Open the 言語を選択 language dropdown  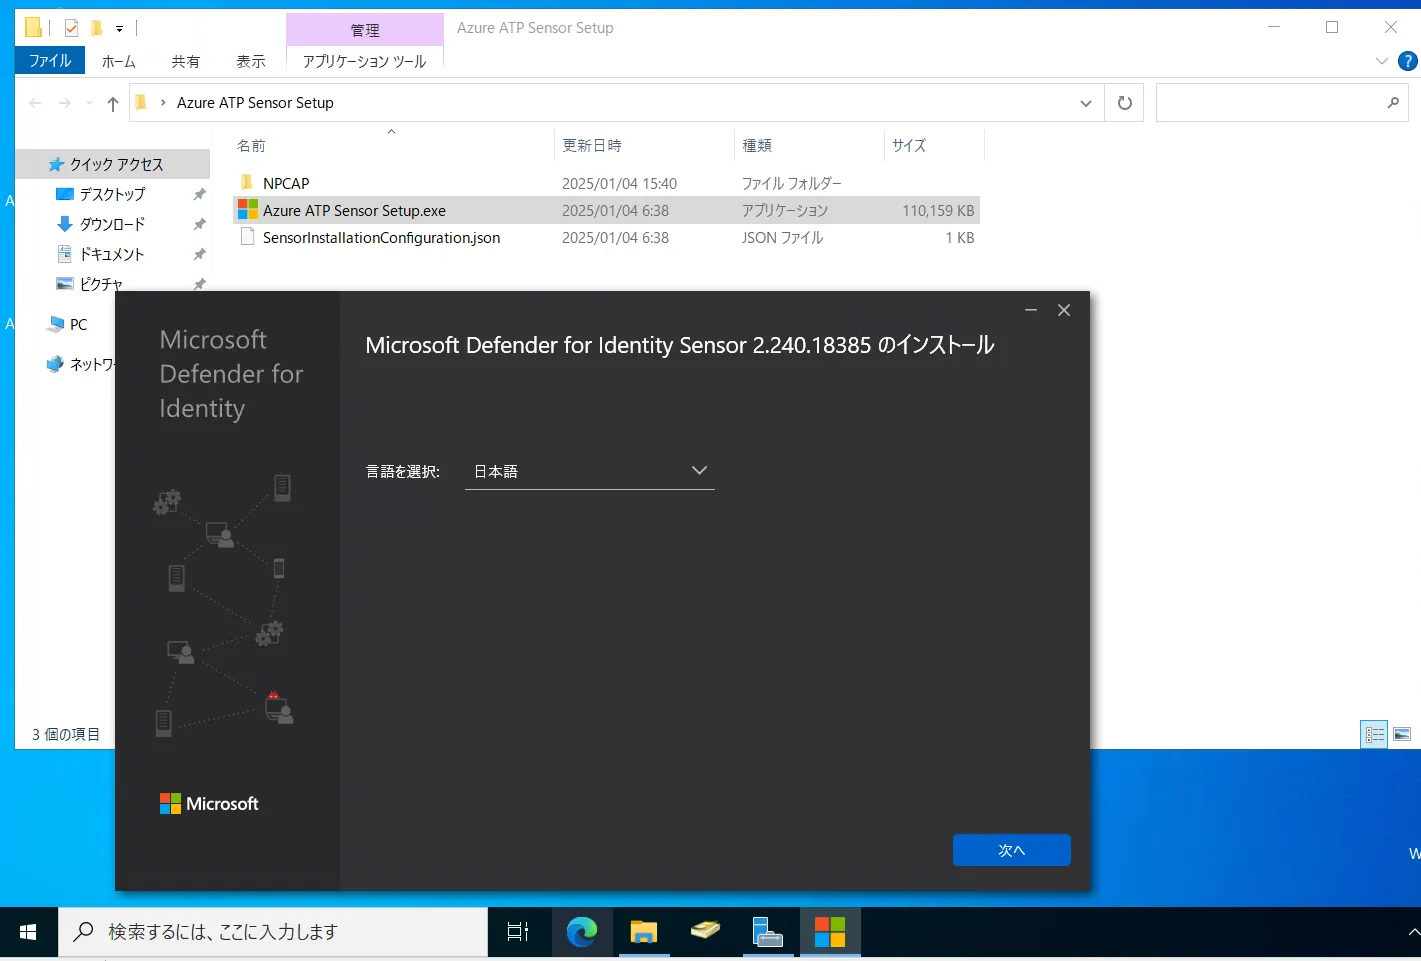(589, 470)
